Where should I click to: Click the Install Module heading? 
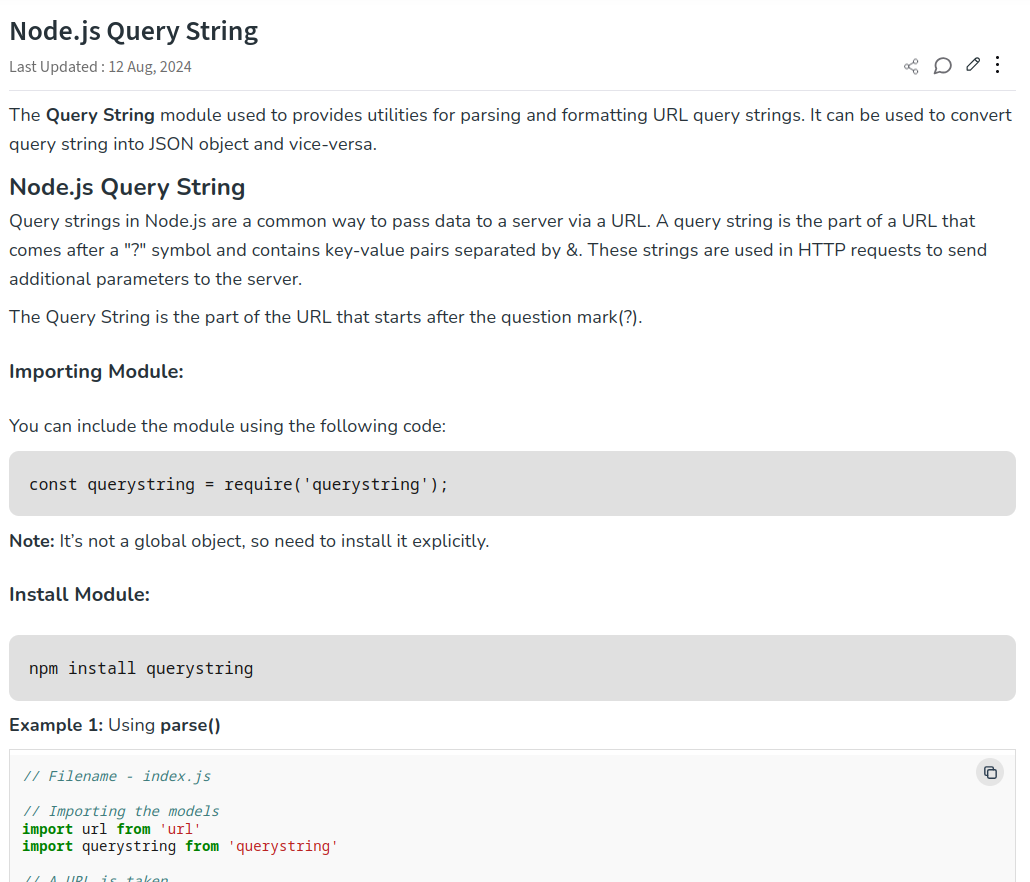click(79, 594)
